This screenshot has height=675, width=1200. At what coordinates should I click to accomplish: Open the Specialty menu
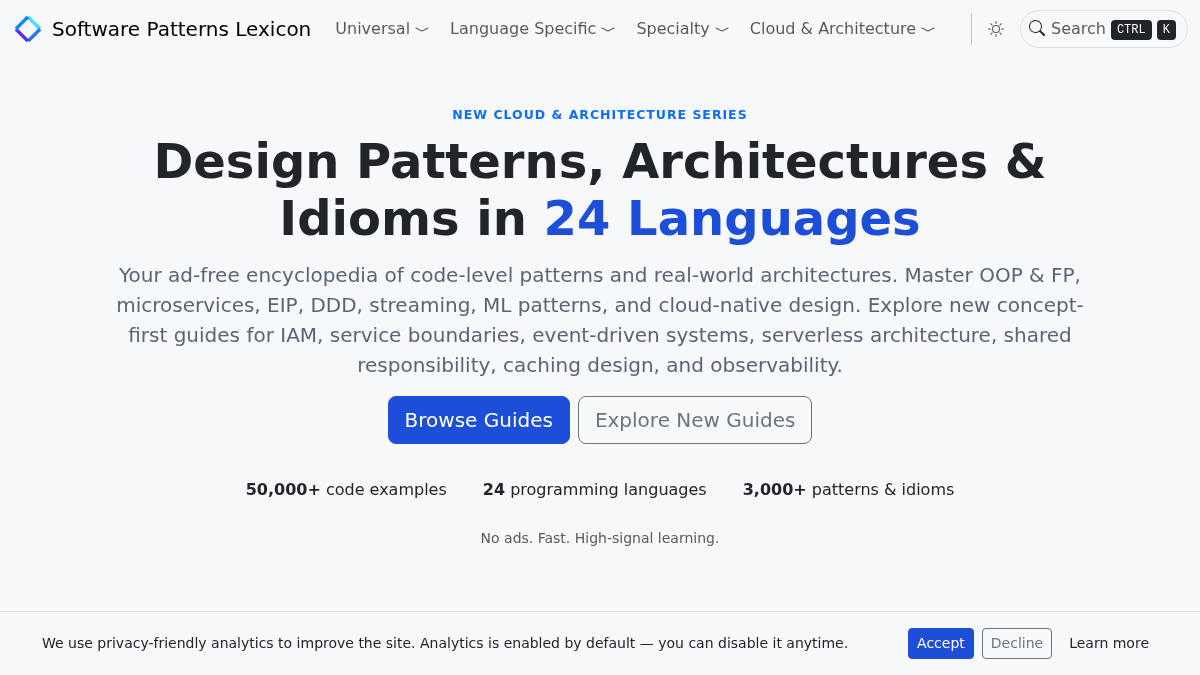pyautogui.click(x=682, y=29)
